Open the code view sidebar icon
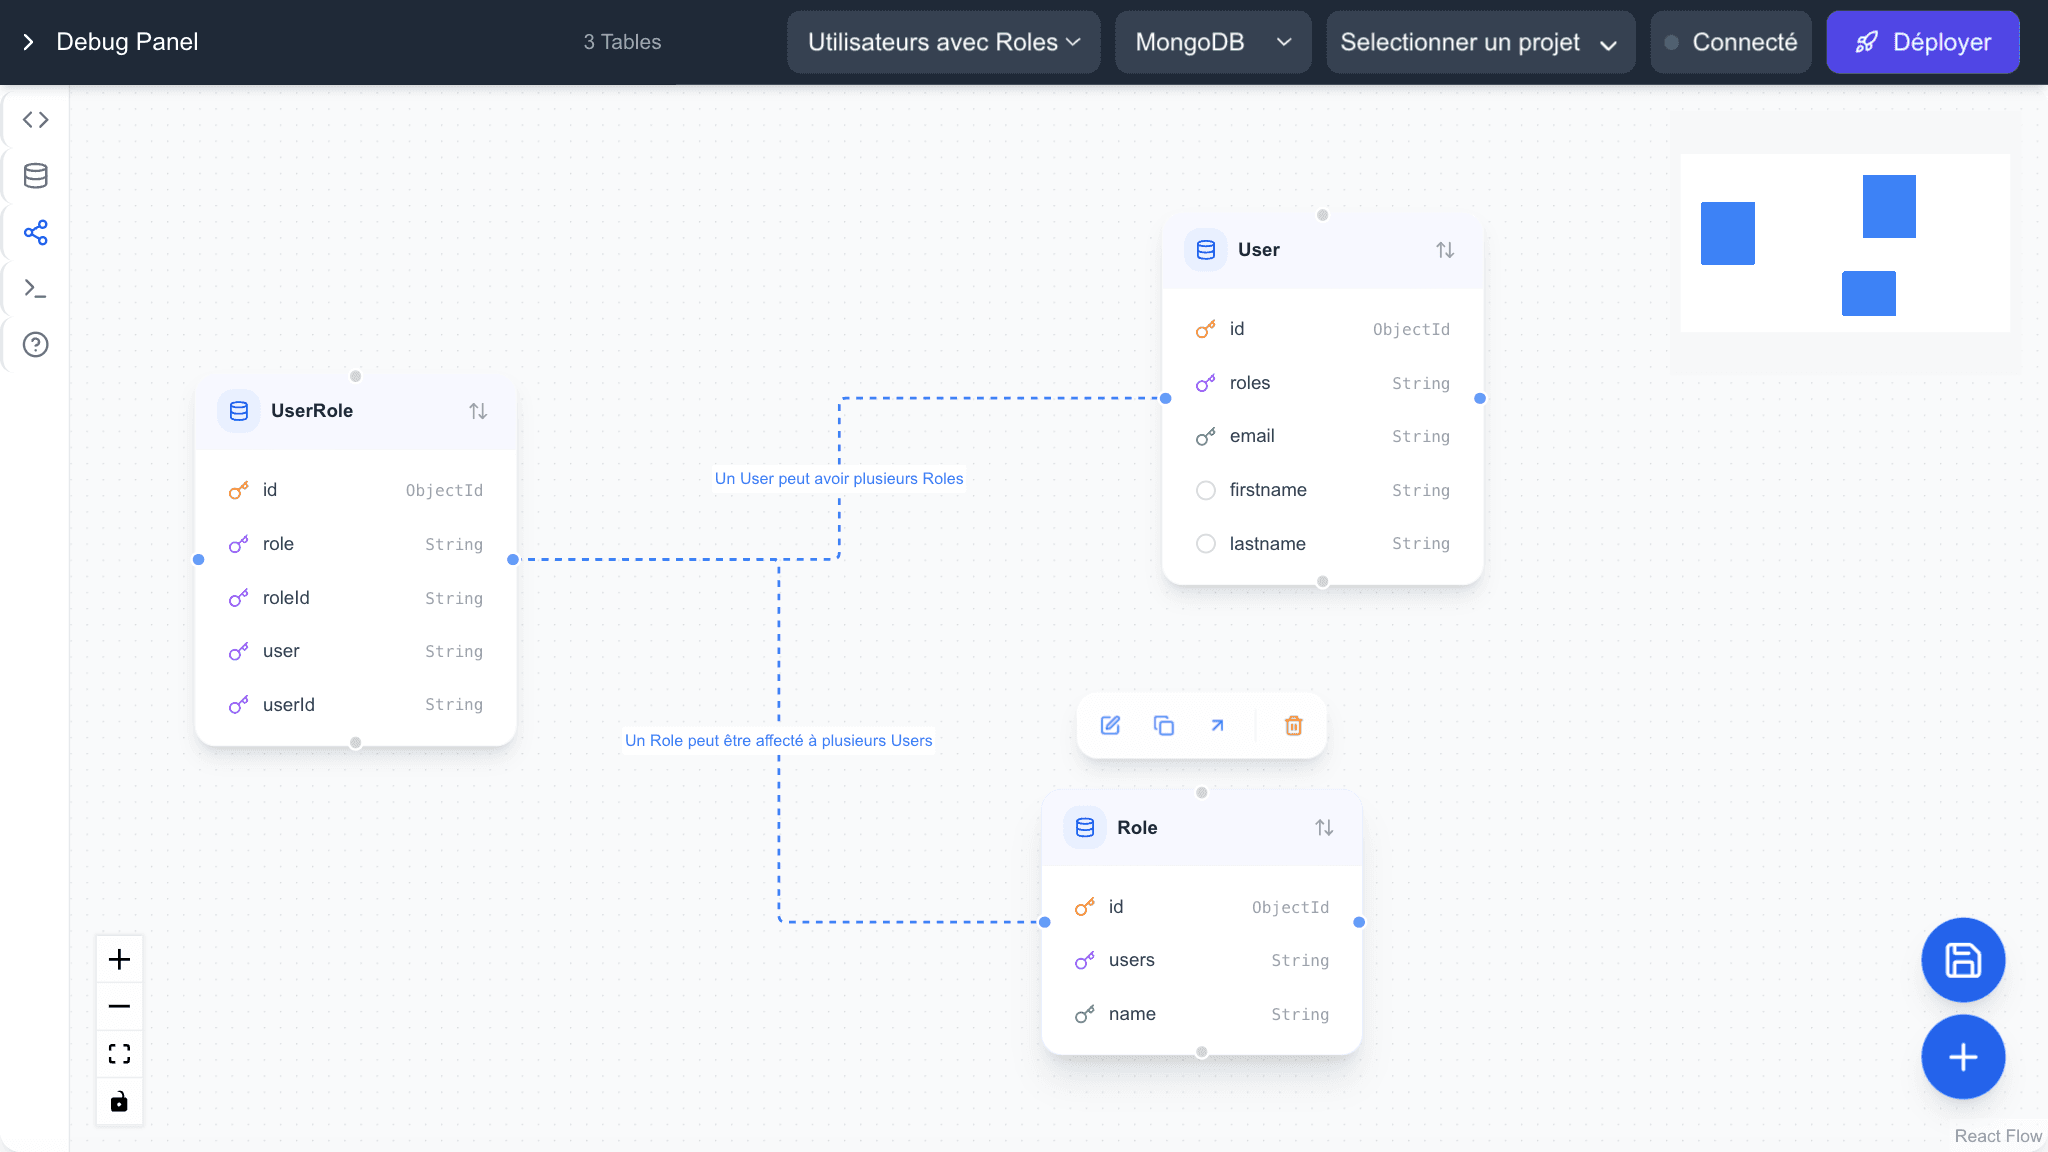Screen dimensions: 2048x1152 point(36,120)
